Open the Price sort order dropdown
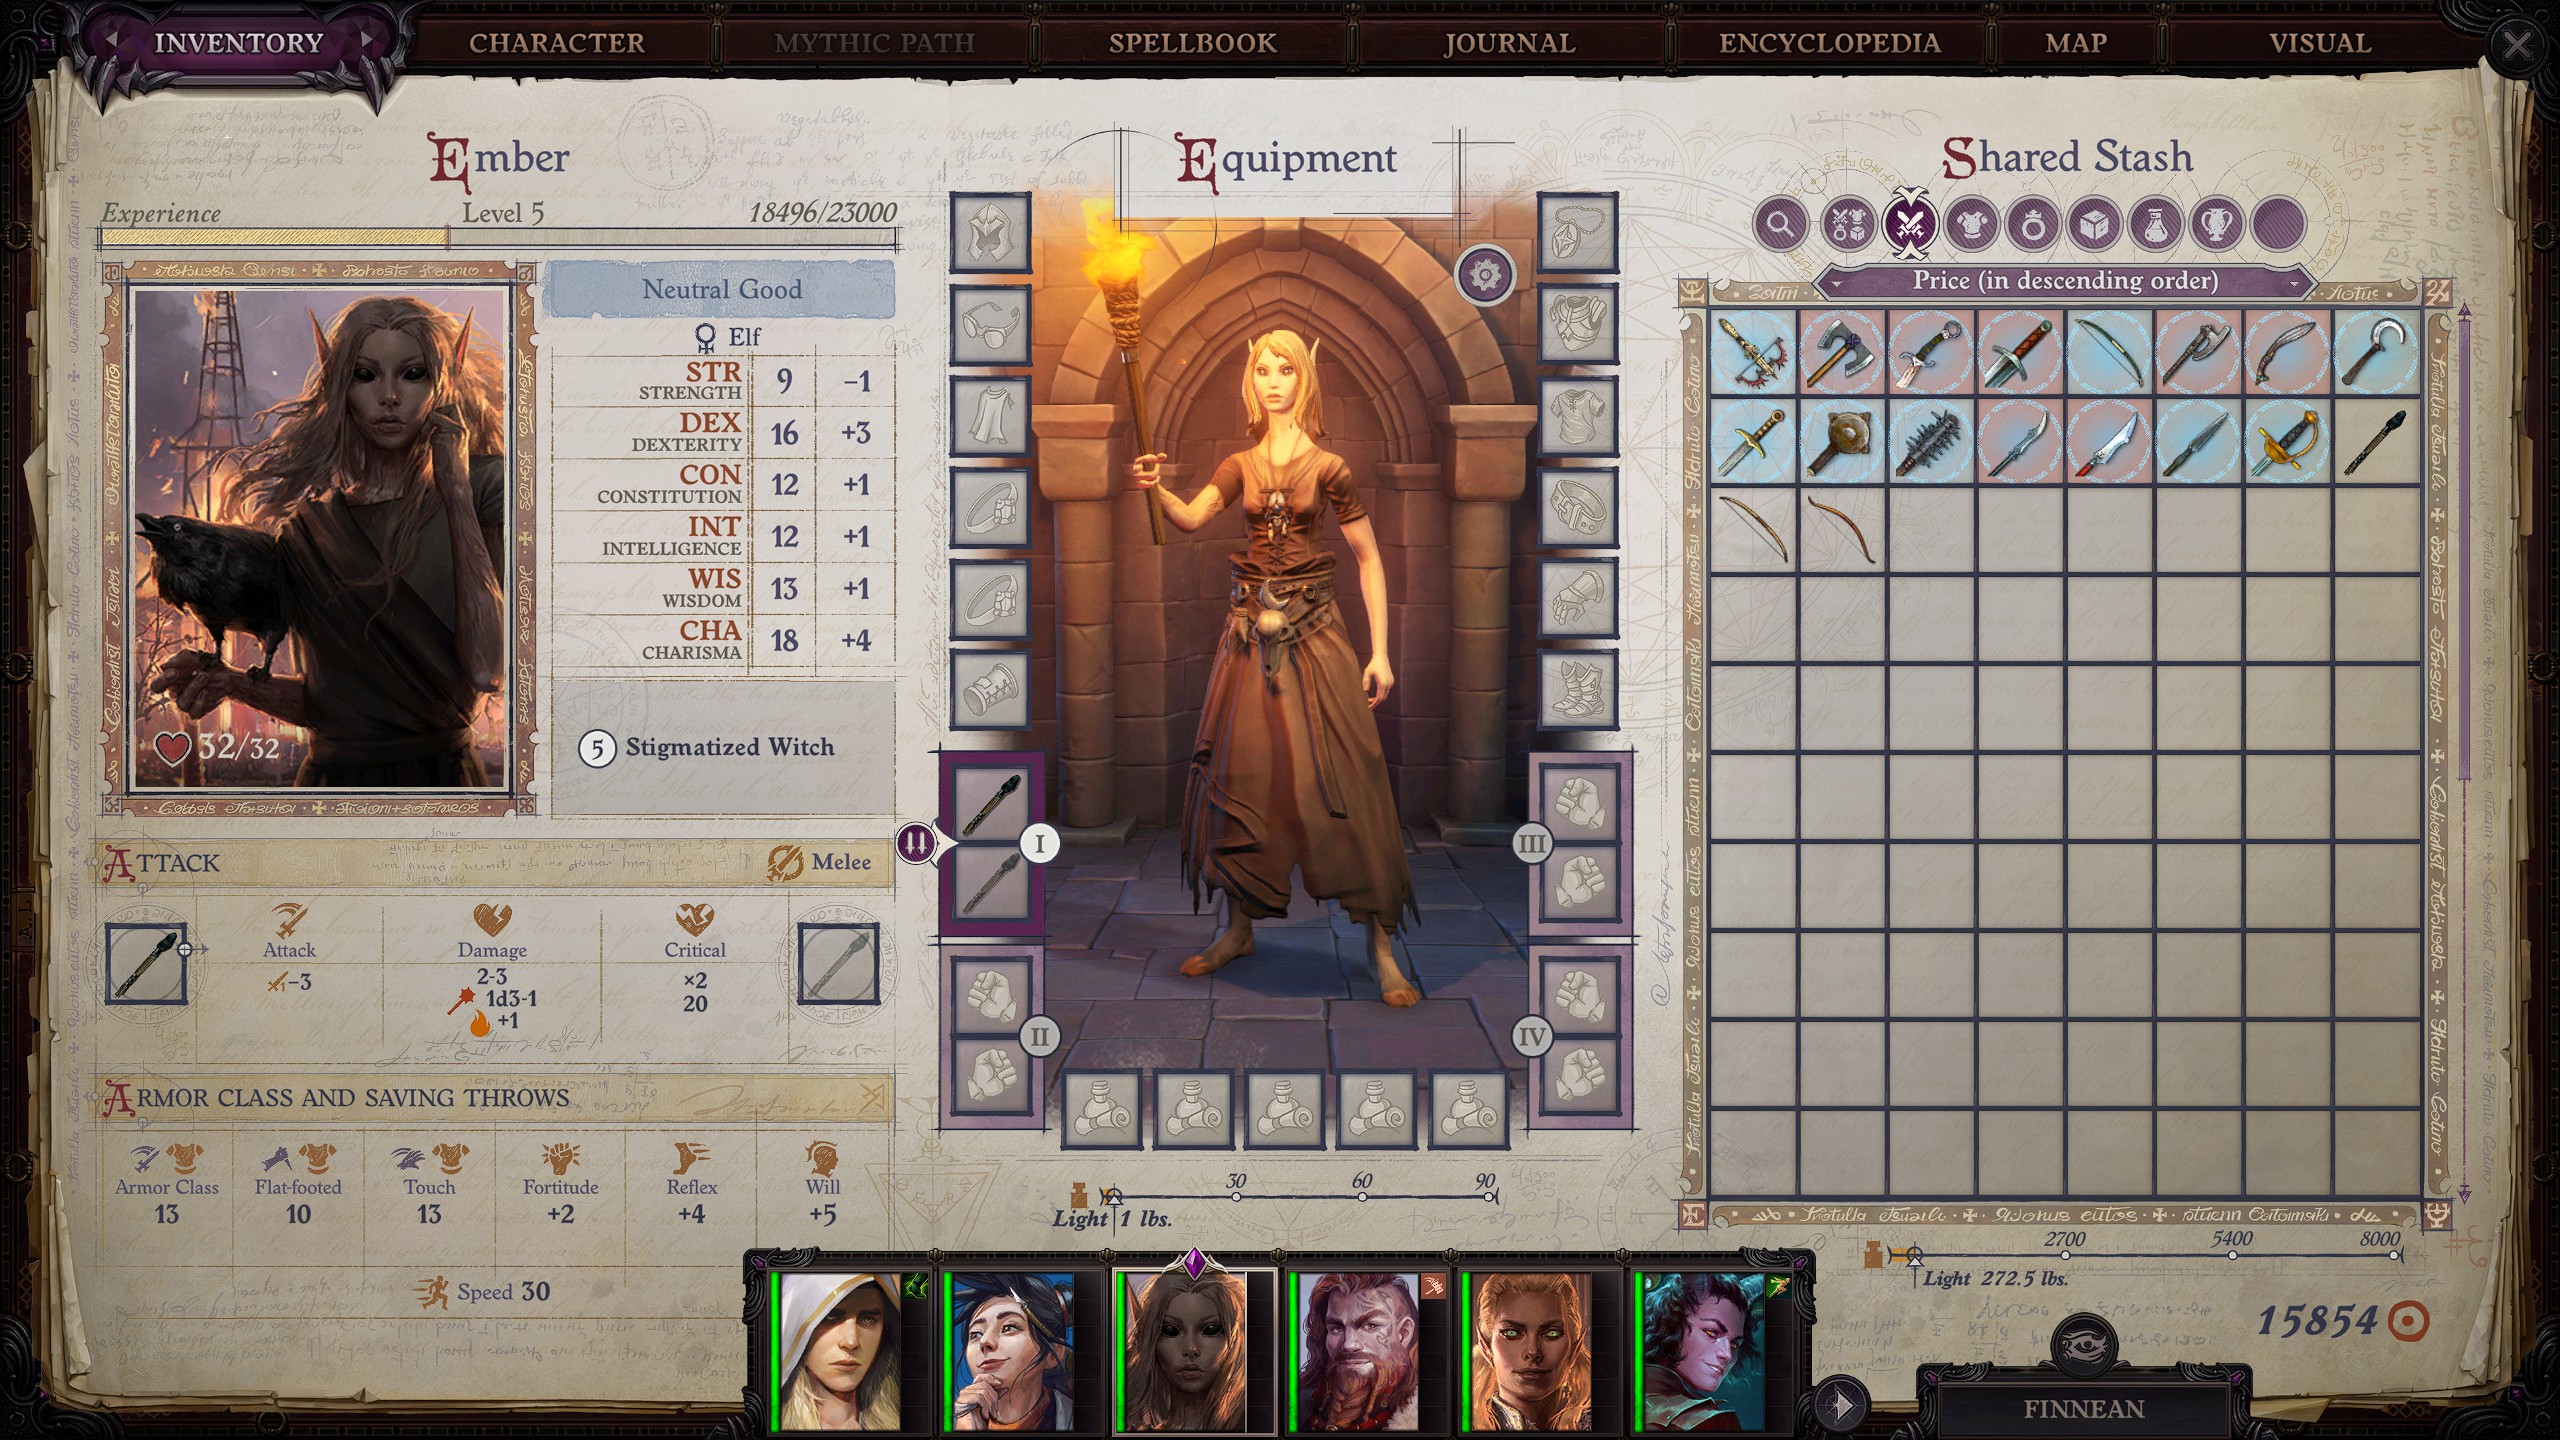Screen dimensions: 2560x1440 tap(2064, 281)
